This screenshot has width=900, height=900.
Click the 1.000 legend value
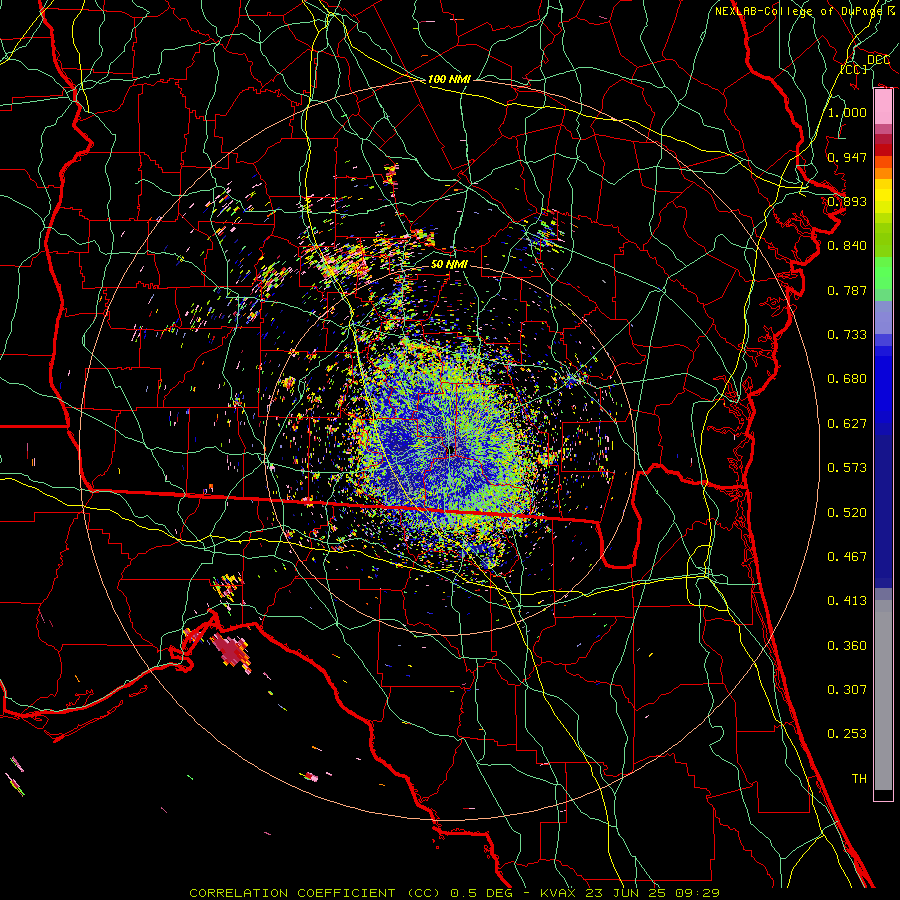847,112
